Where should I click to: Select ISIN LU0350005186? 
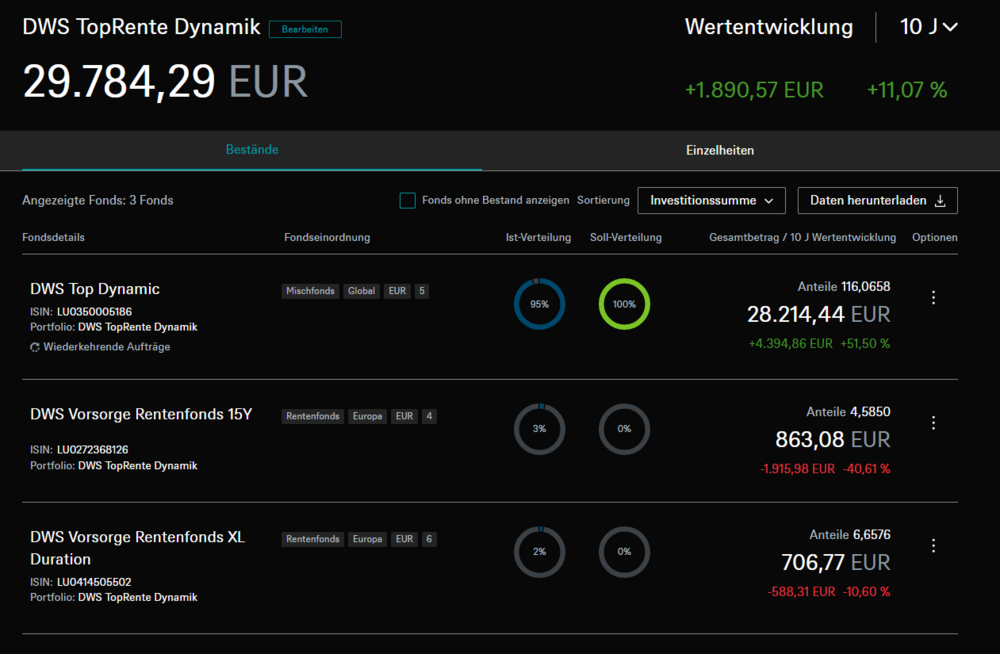(94, 312)
